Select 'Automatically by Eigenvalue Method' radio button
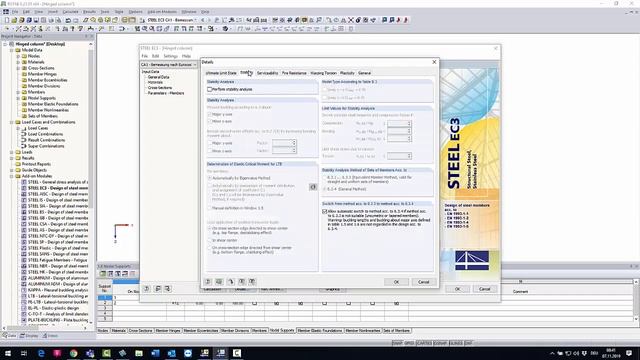The width and height of the screenshot is (640, 360). [x=210, y=178]
